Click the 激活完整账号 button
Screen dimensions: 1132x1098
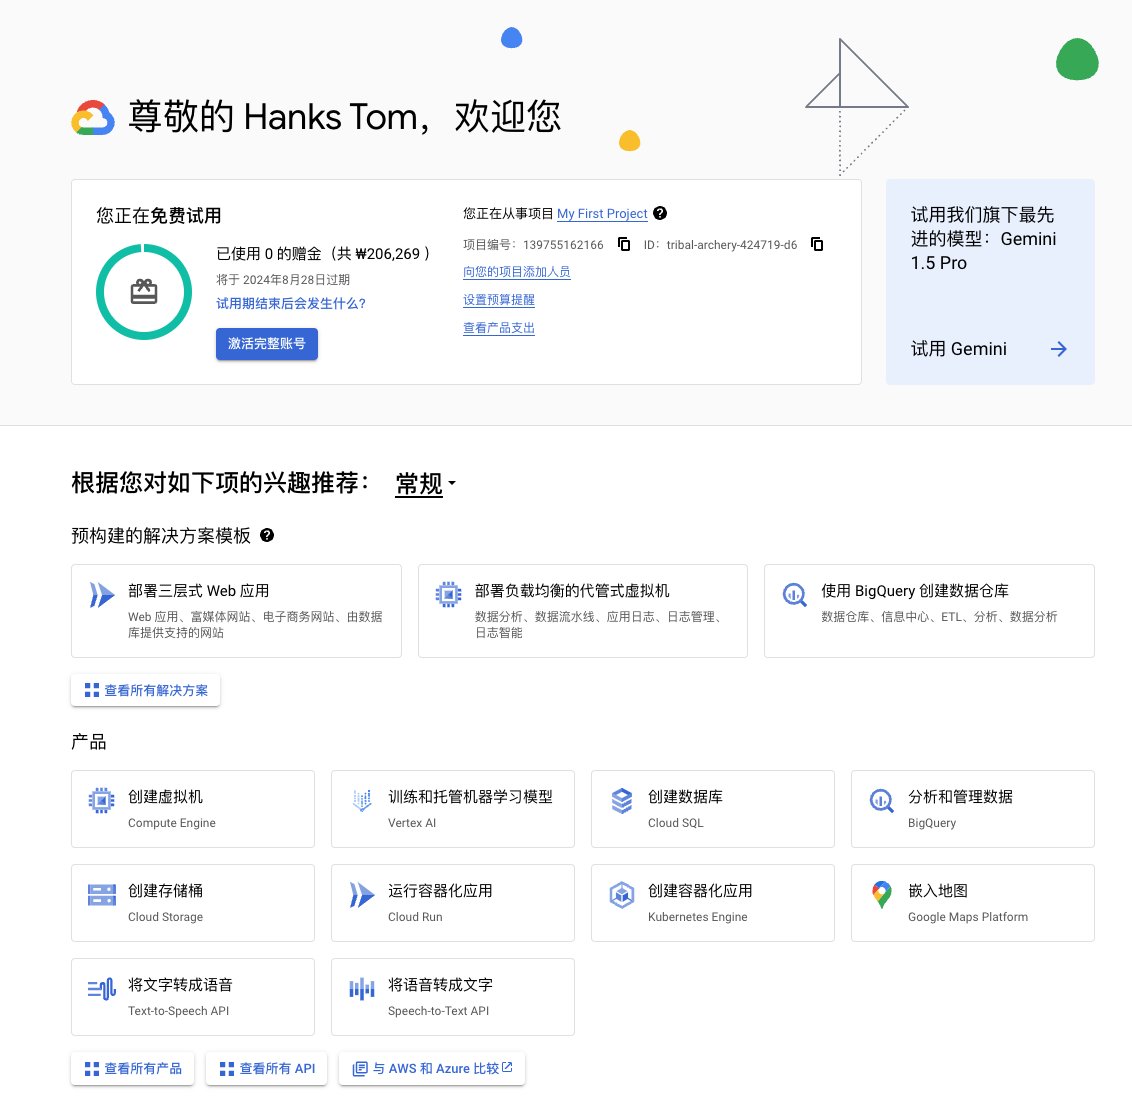266,344
